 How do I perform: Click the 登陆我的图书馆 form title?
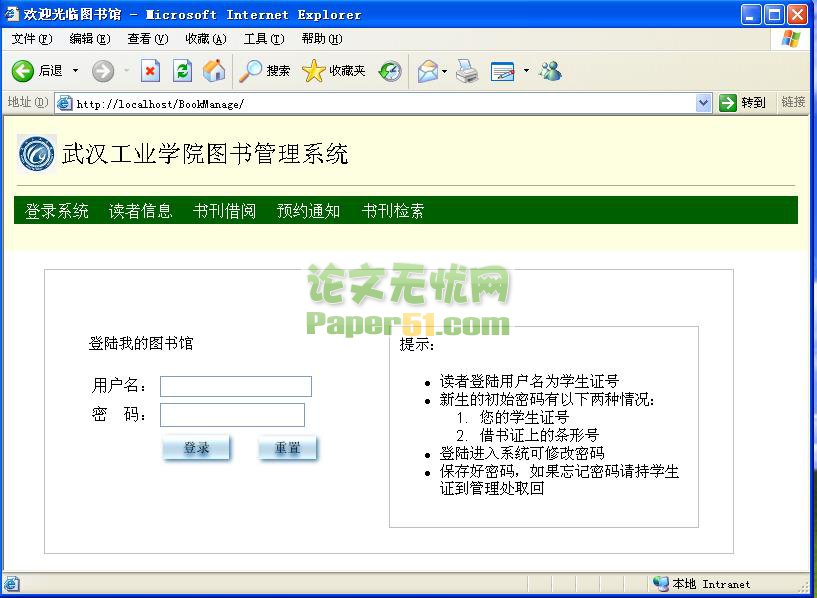[x=141, y=343]
